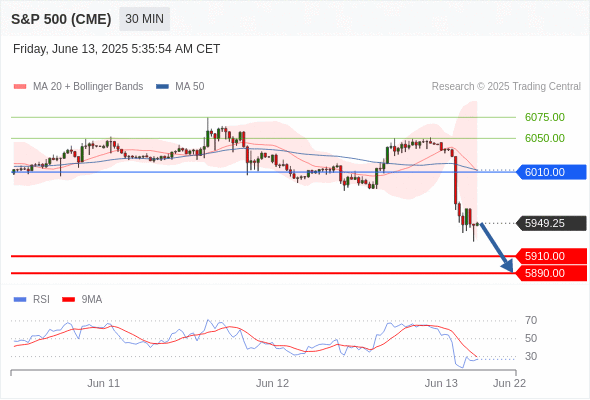Click the 5890.00 support price tag
Viewport: 590px width, 400px height.
click(551, 273)
